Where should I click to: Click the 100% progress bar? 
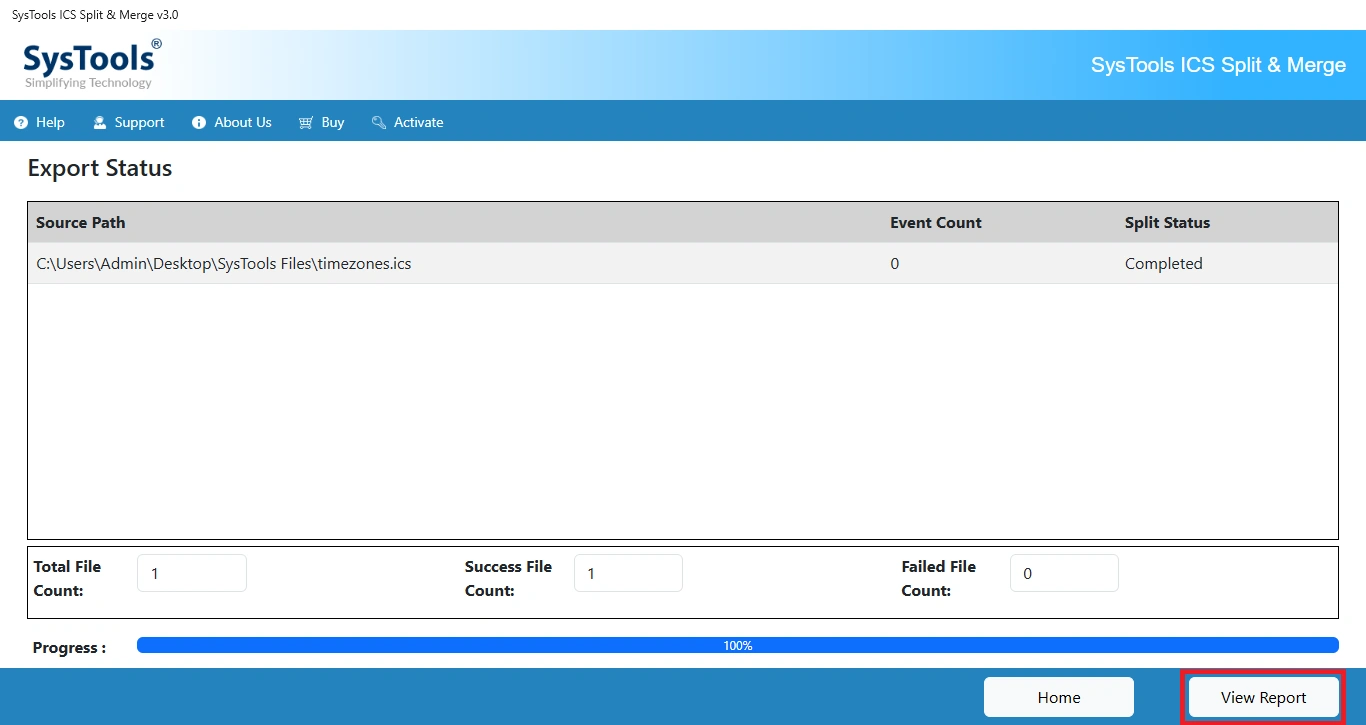coord(738,645)
